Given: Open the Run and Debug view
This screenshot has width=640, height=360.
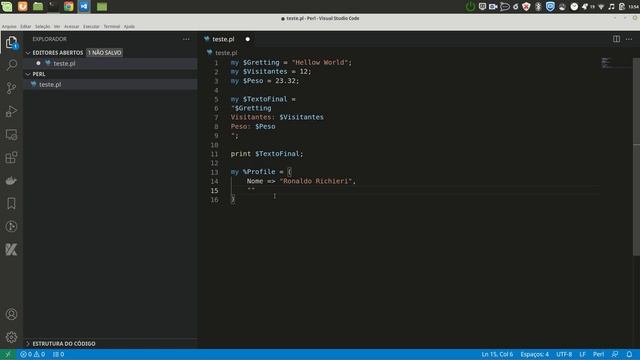Looking at the screenshot, I should (x=11, y=111).
